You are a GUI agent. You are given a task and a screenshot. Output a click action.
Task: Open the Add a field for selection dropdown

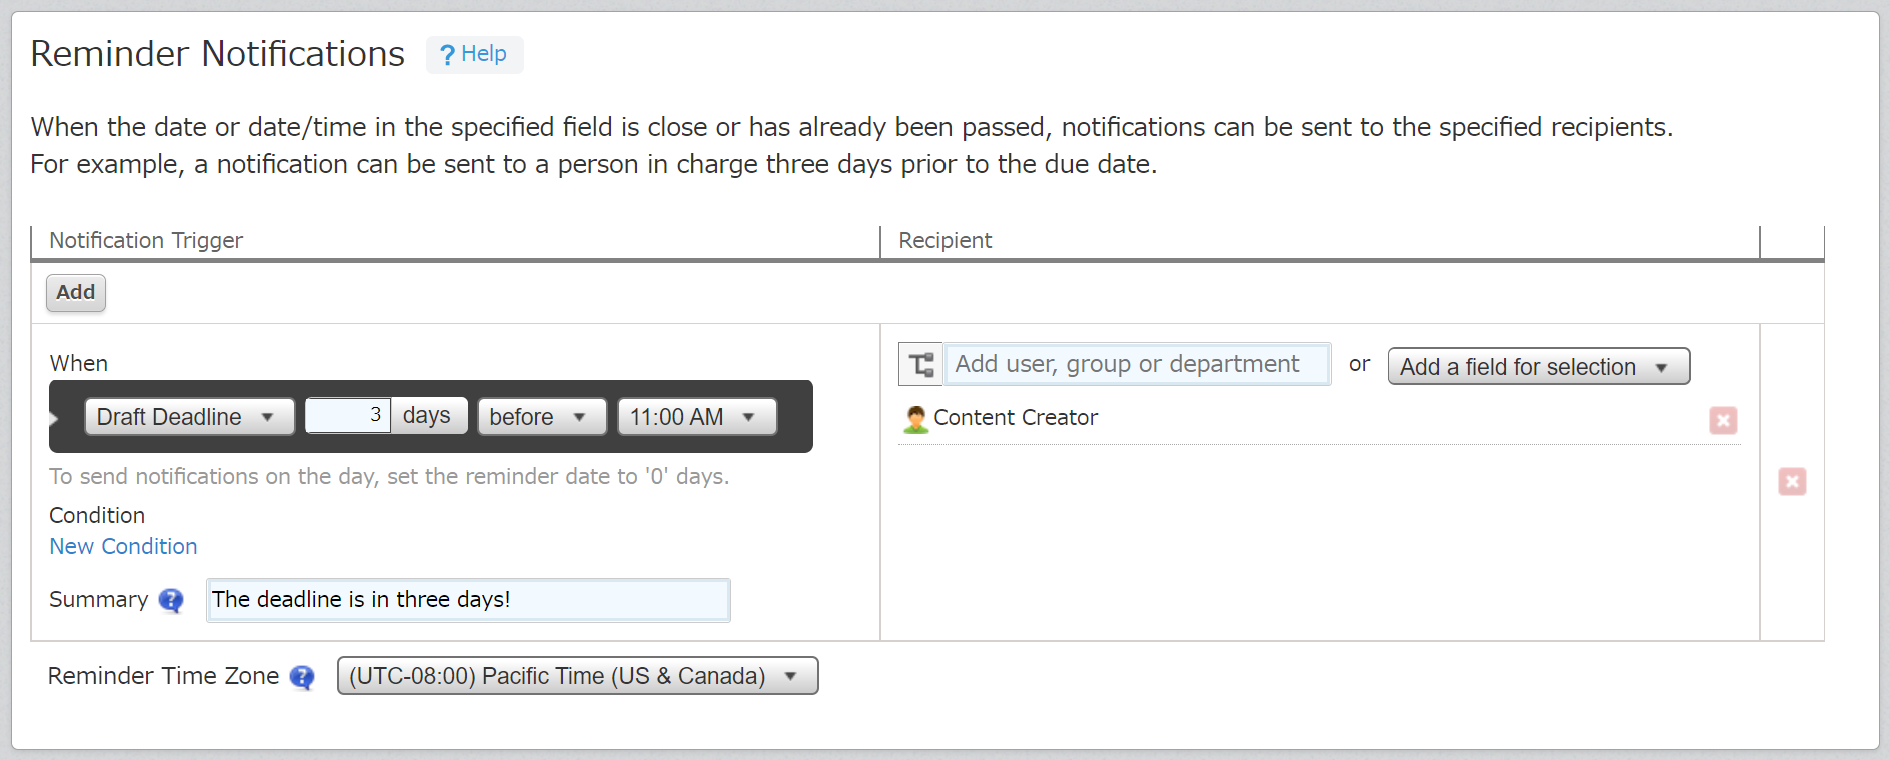(x=1538, y=367)
